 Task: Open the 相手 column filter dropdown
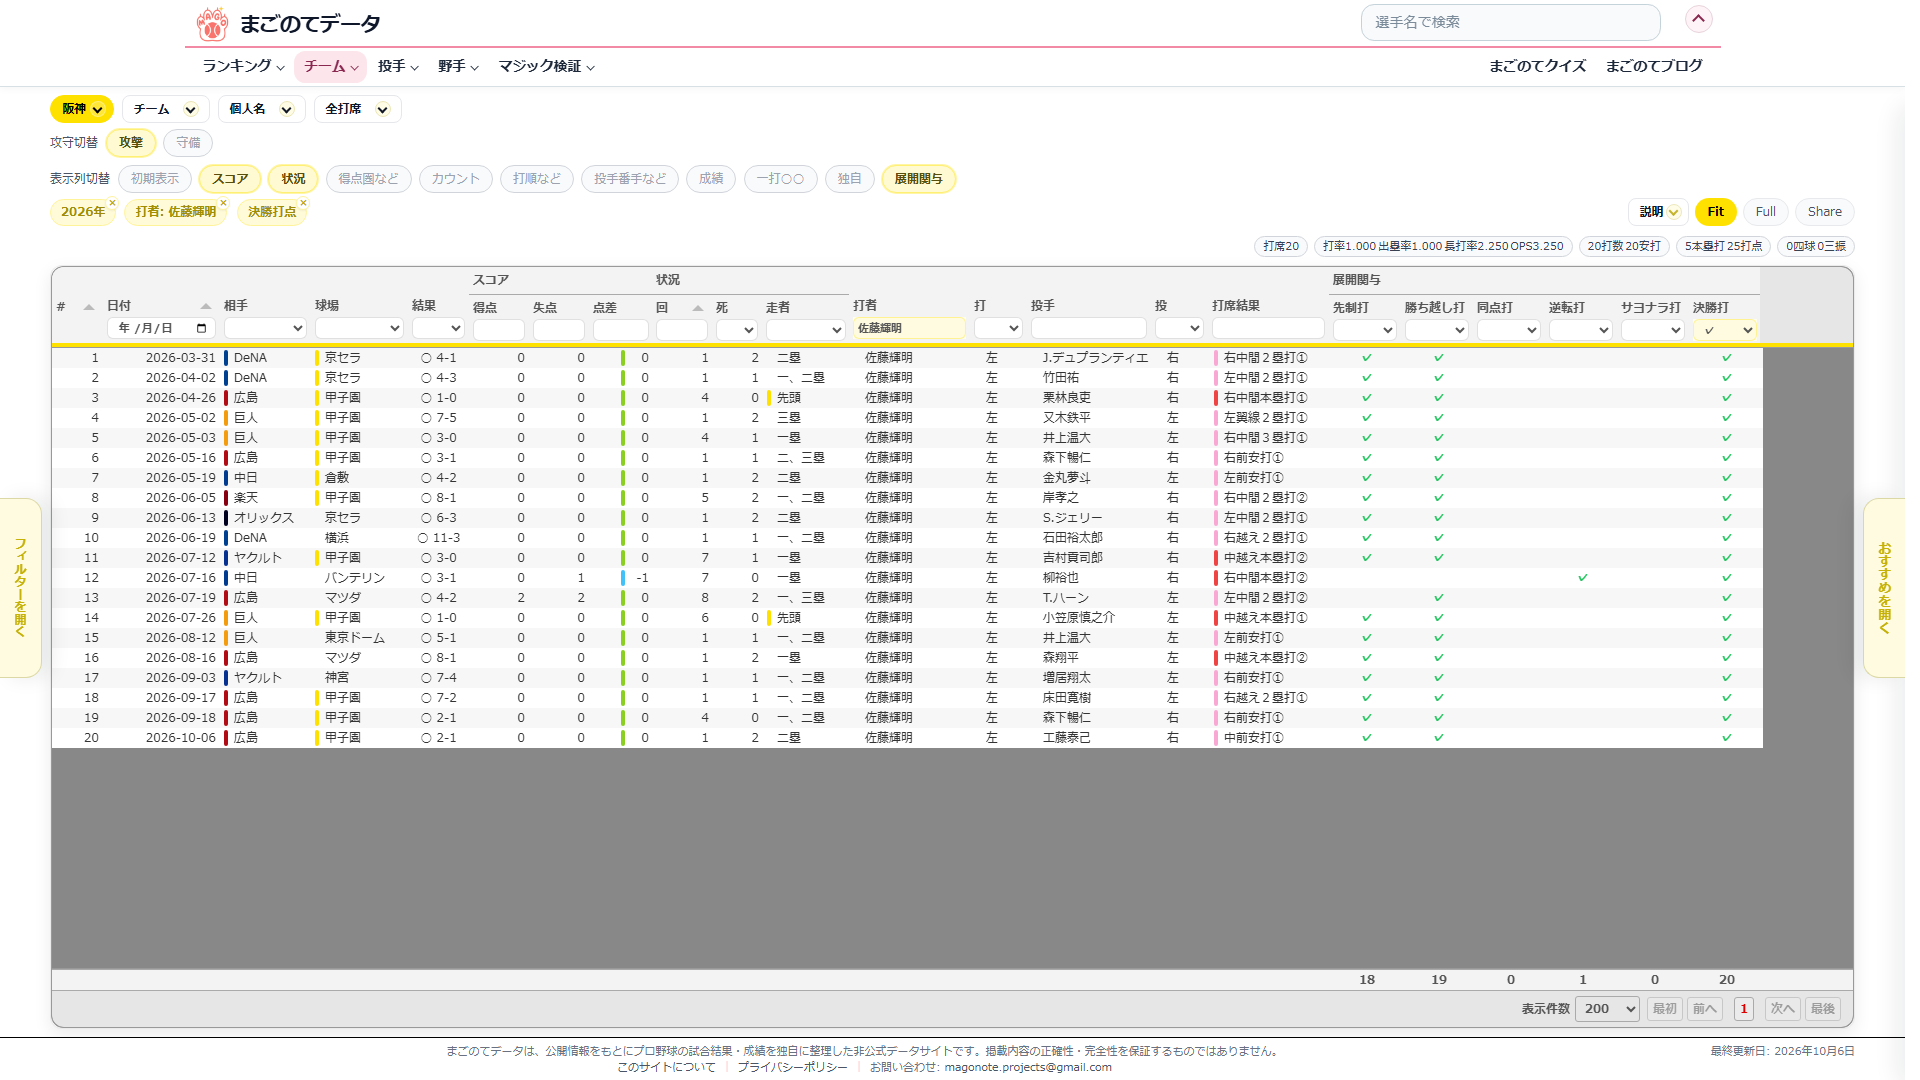[265, 328]
